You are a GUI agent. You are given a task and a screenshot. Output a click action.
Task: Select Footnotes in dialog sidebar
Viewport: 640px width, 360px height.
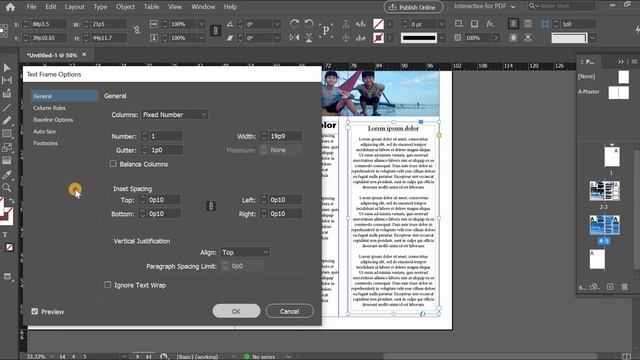pyautogui.click(x=45, y=143)
